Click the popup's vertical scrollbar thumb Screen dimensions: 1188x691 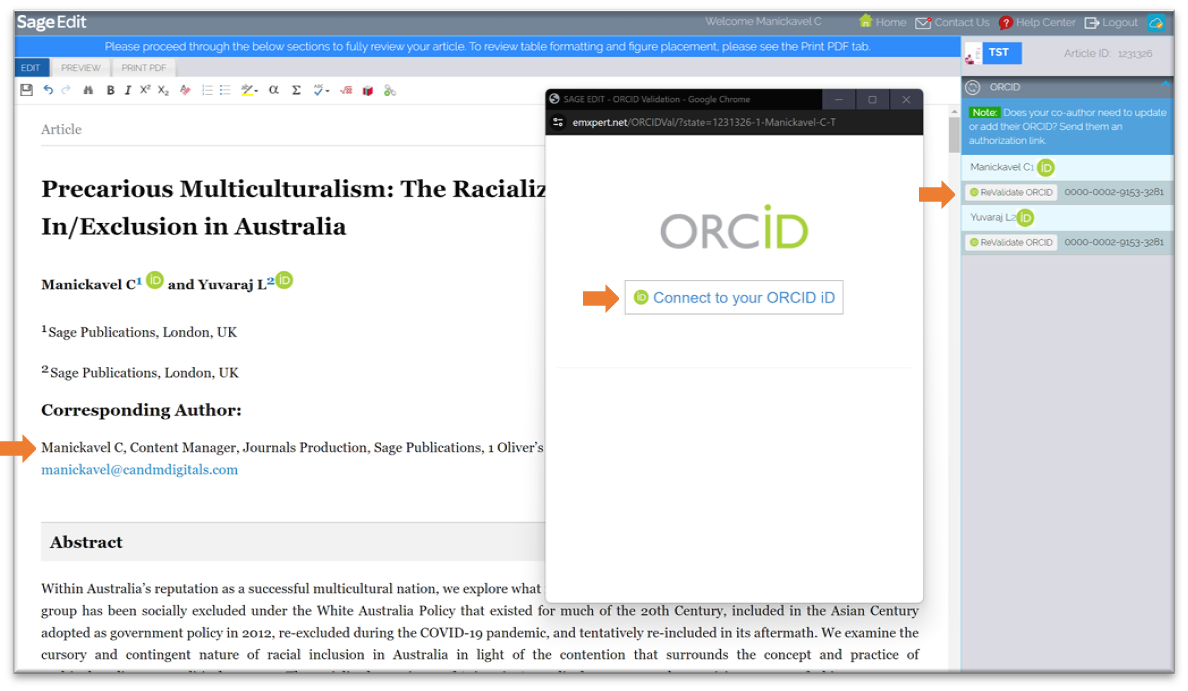(954, 133)
